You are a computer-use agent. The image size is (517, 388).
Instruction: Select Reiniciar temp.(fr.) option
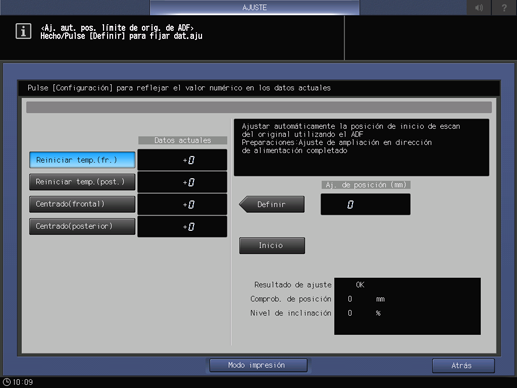(82, 160)
